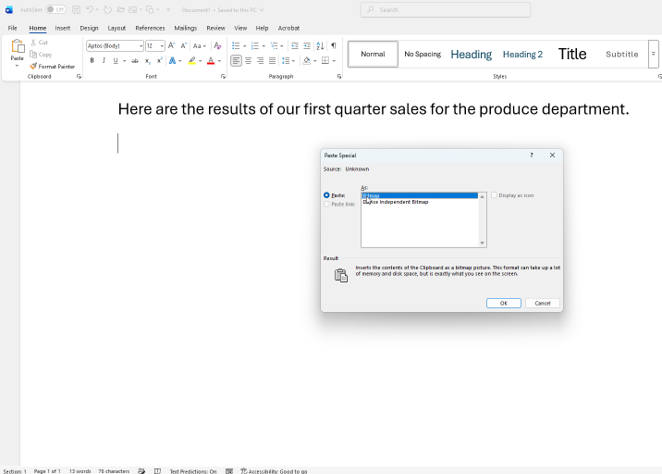Open the font size dropdown

point(162,46)
